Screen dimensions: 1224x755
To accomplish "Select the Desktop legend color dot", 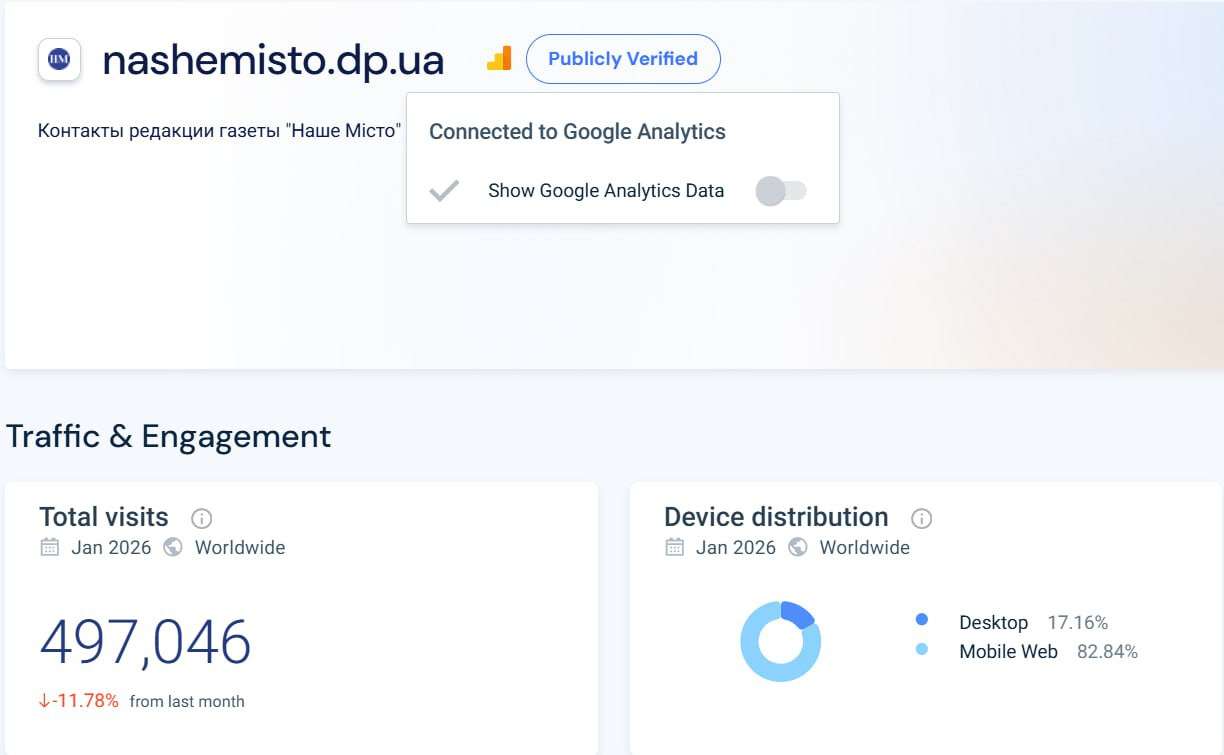I will click(x=921, y=621).
